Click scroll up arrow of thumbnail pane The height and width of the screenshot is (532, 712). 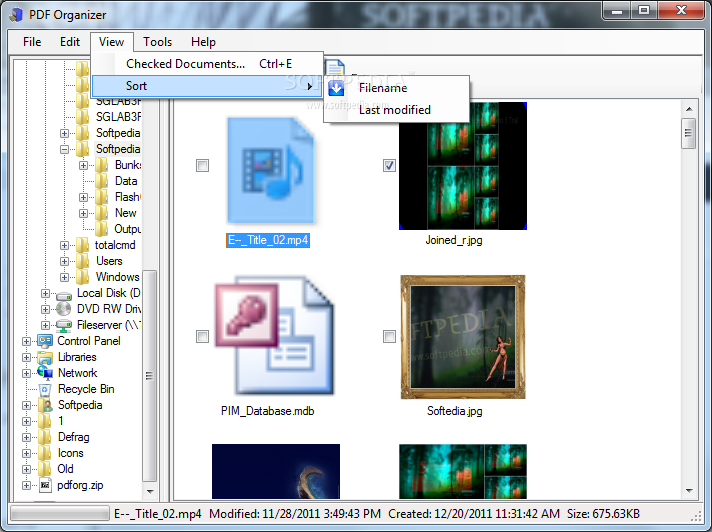[x=689, y=109]
